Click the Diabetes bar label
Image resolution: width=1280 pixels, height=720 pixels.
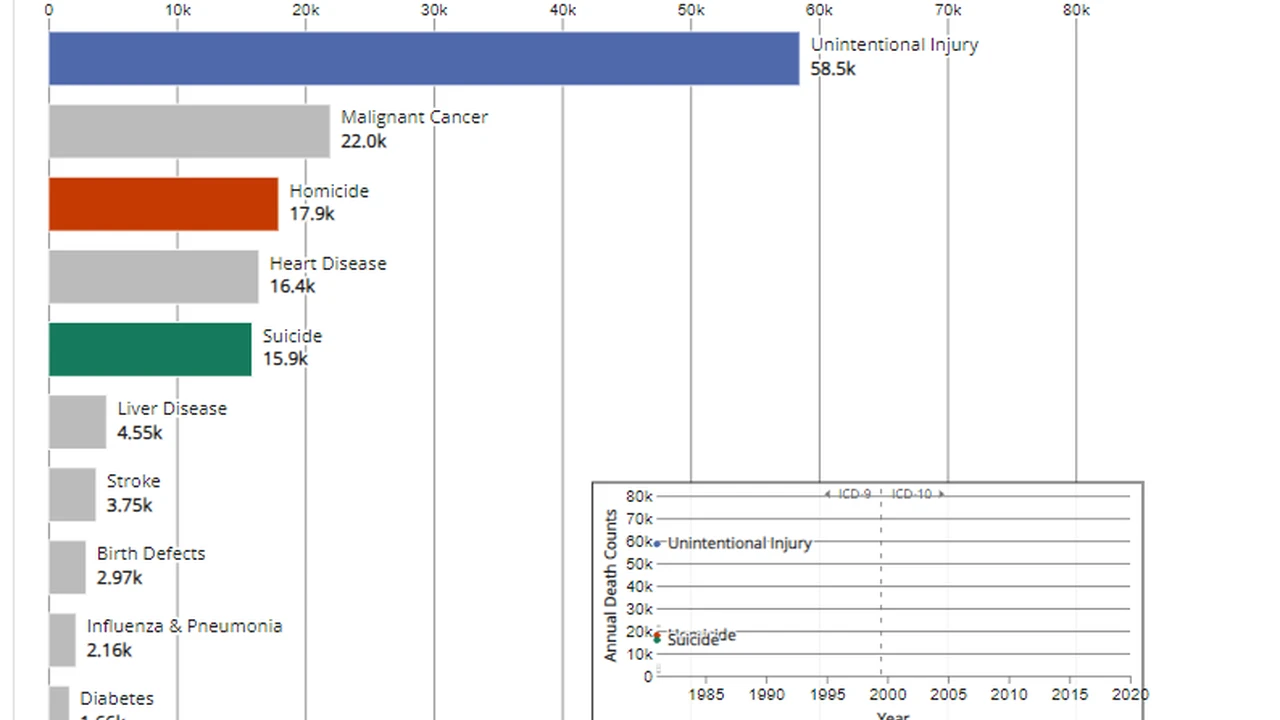tap(117, 698)
